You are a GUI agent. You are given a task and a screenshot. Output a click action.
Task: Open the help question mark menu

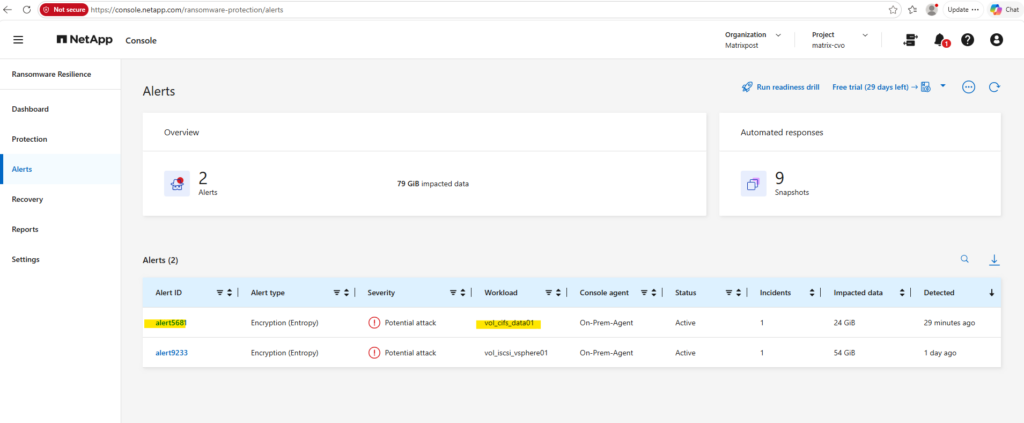point(968,40)
